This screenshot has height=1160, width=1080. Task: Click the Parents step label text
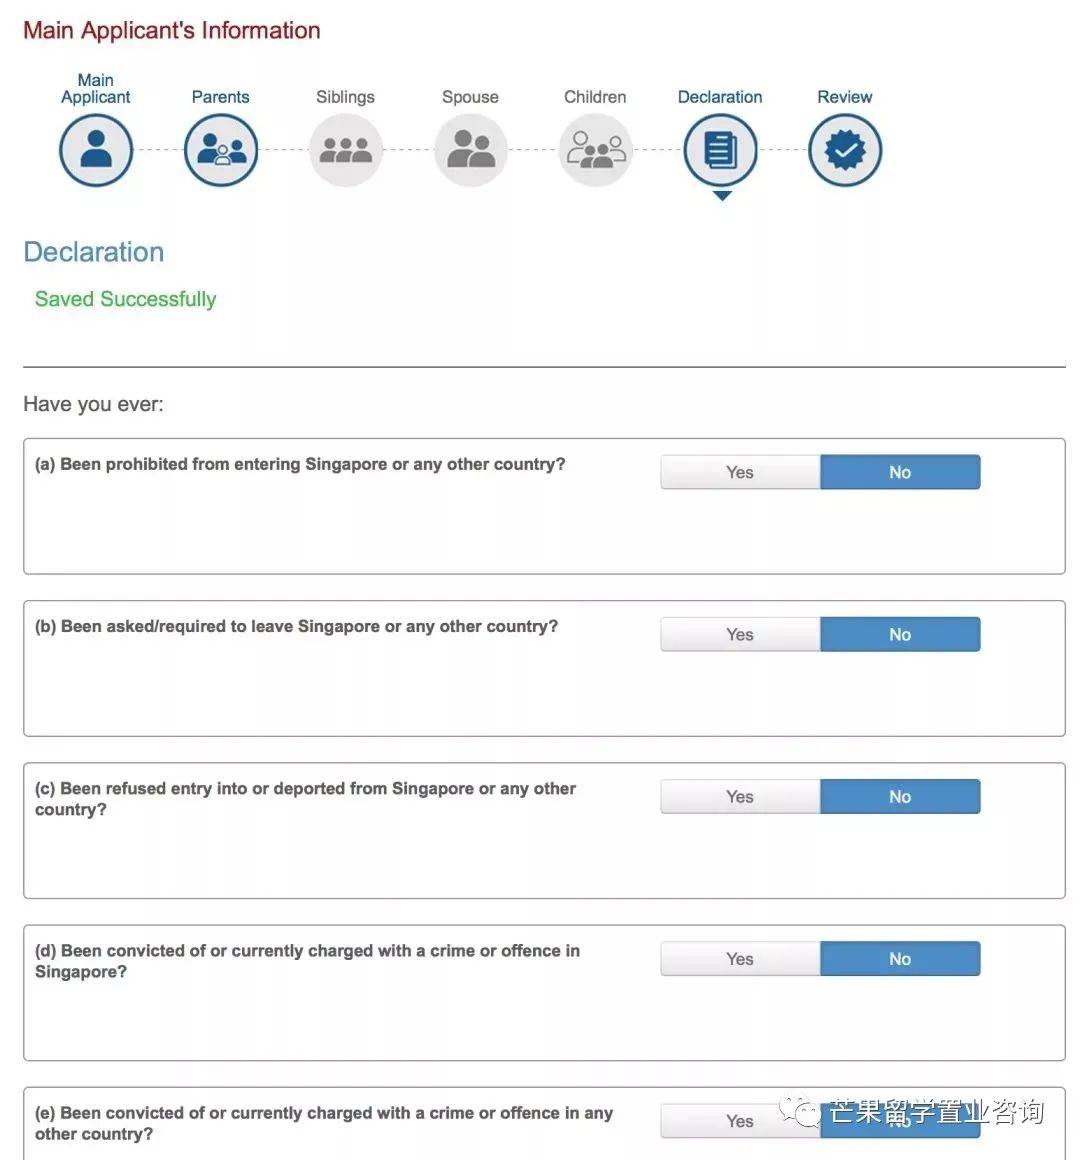tap(221, 97)
